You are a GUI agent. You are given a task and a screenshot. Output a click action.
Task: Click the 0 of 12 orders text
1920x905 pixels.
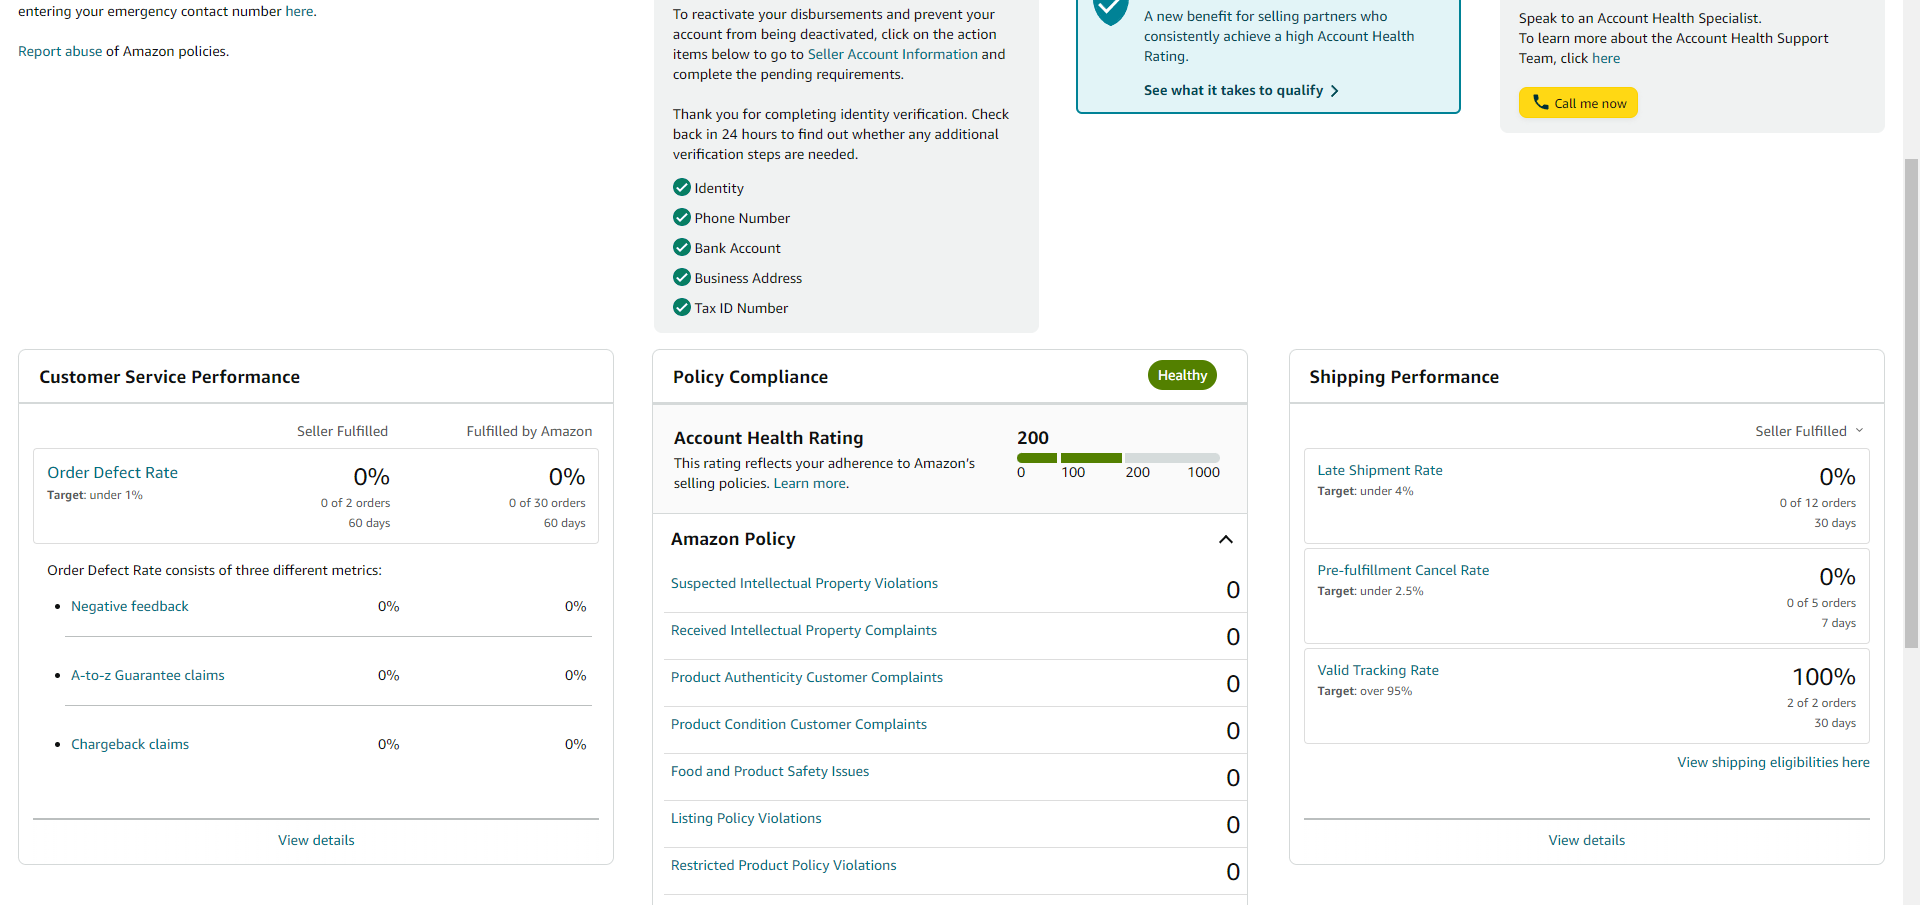tap(1817, 503)
